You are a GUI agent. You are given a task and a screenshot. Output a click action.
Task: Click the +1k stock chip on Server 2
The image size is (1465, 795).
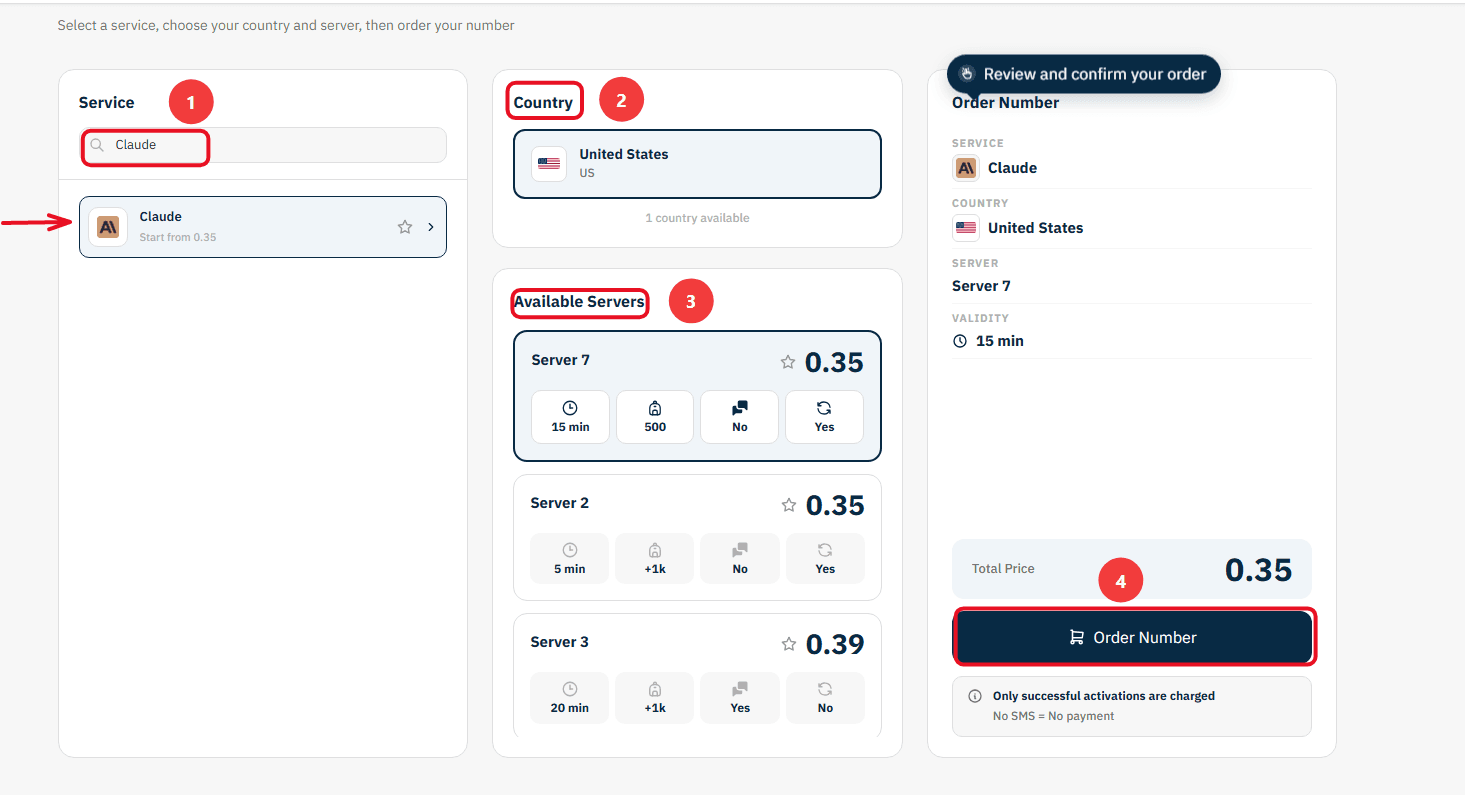tap(655, 559)
